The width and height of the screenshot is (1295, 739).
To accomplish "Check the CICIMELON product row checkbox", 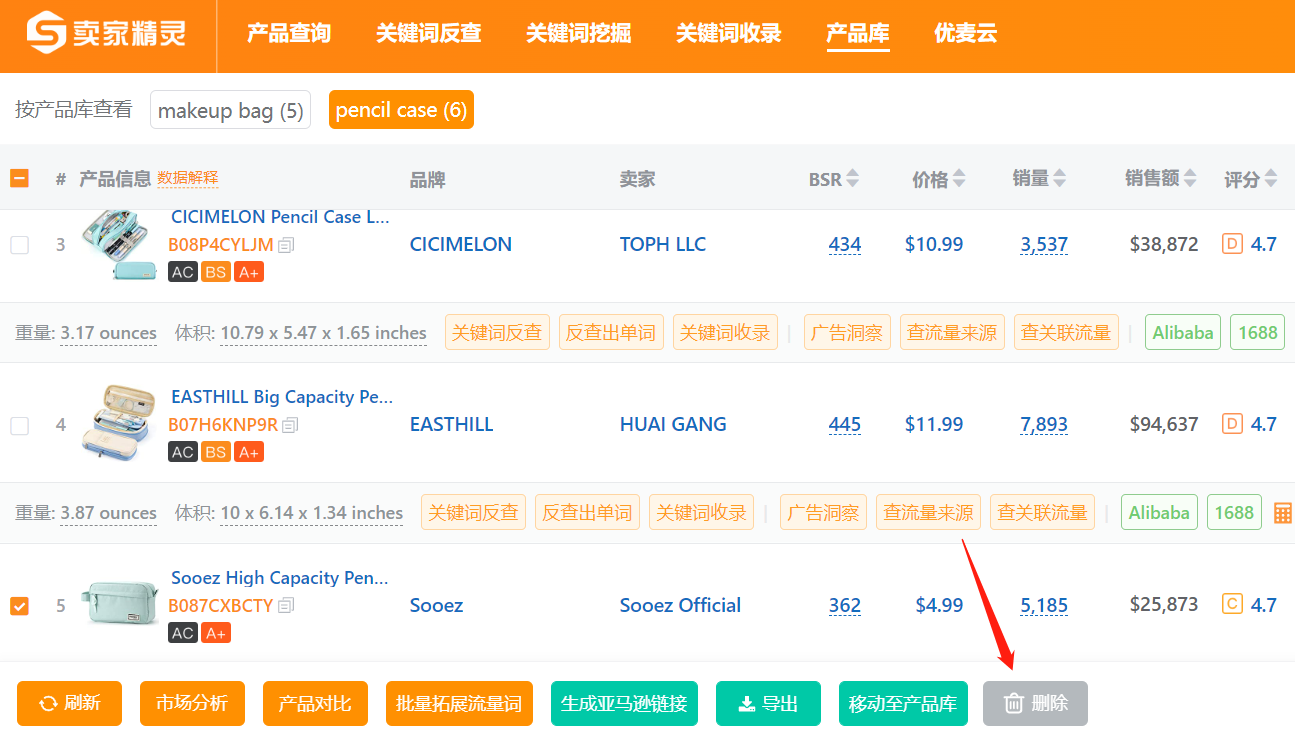I will click(20, 245).
